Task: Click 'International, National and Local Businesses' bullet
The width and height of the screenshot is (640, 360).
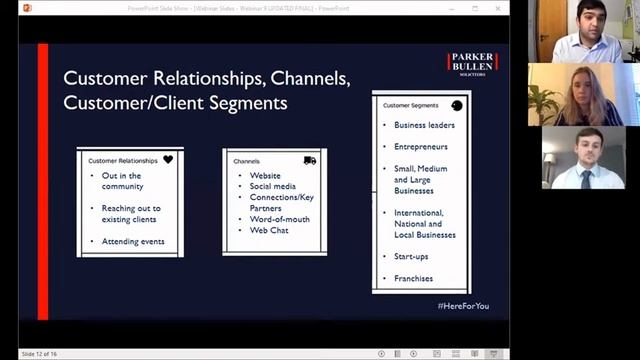Action: click(425, 224)
